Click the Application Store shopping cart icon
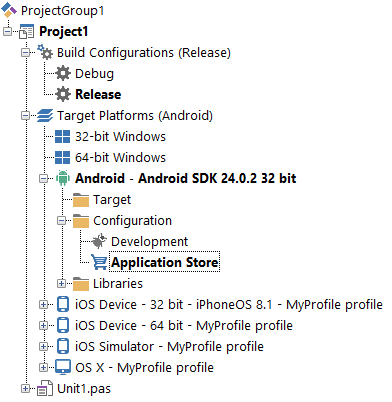The image size is (392, 402). pyautogui.click(x=99, y=262)
